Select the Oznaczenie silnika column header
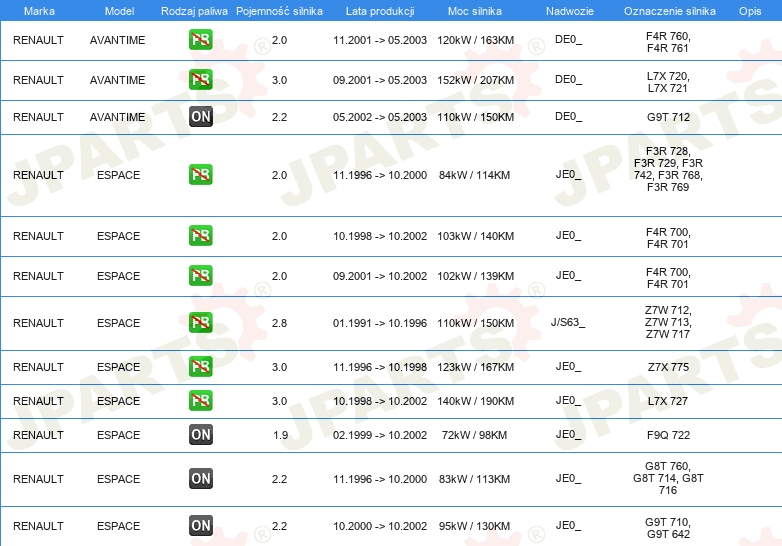The image size is (782, 546). tap(667, 10)
